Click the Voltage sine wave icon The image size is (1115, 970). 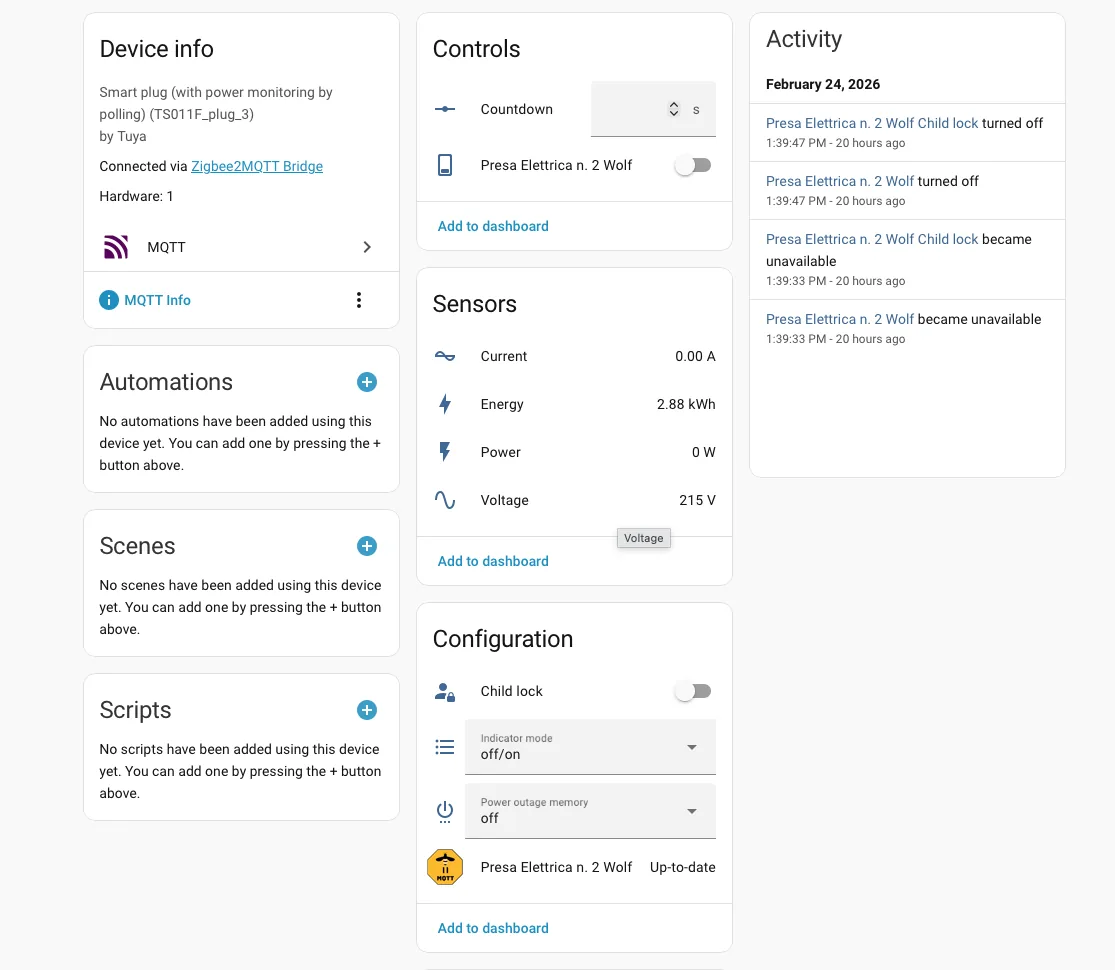point(444,500)
